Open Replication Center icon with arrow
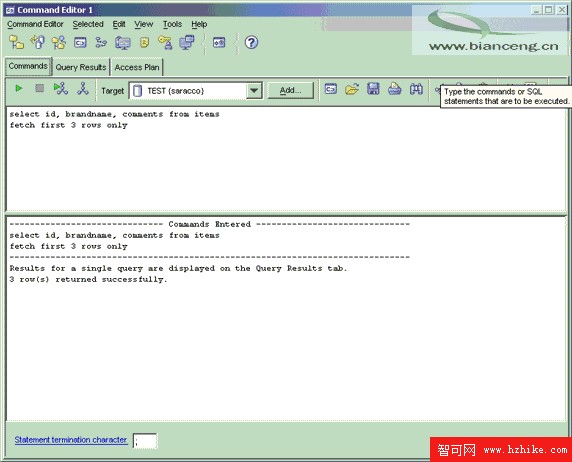This screenshot has width=572, height=462. pos(38,42)
